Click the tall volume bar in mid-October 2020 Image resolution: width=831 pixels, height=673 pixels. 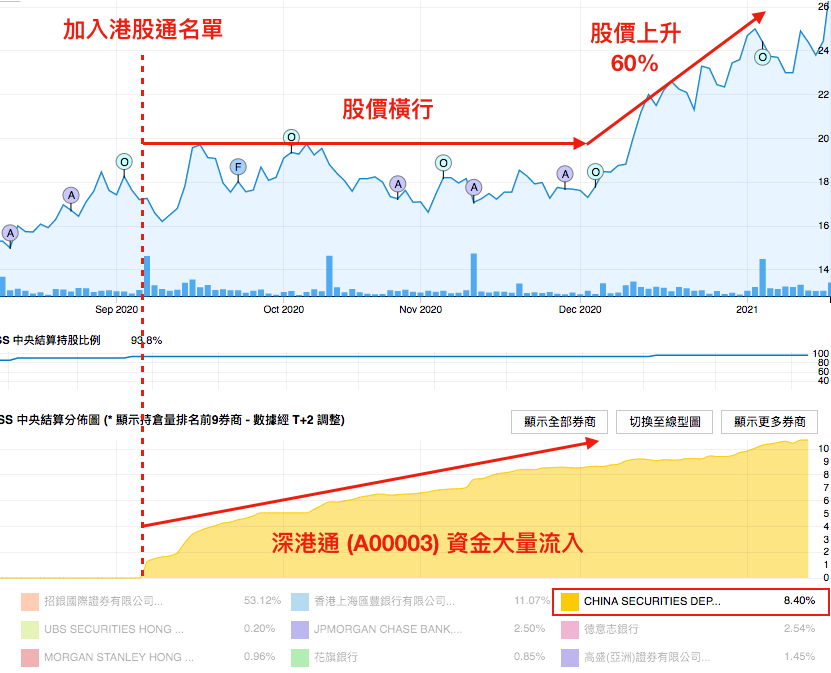point(329,276)
